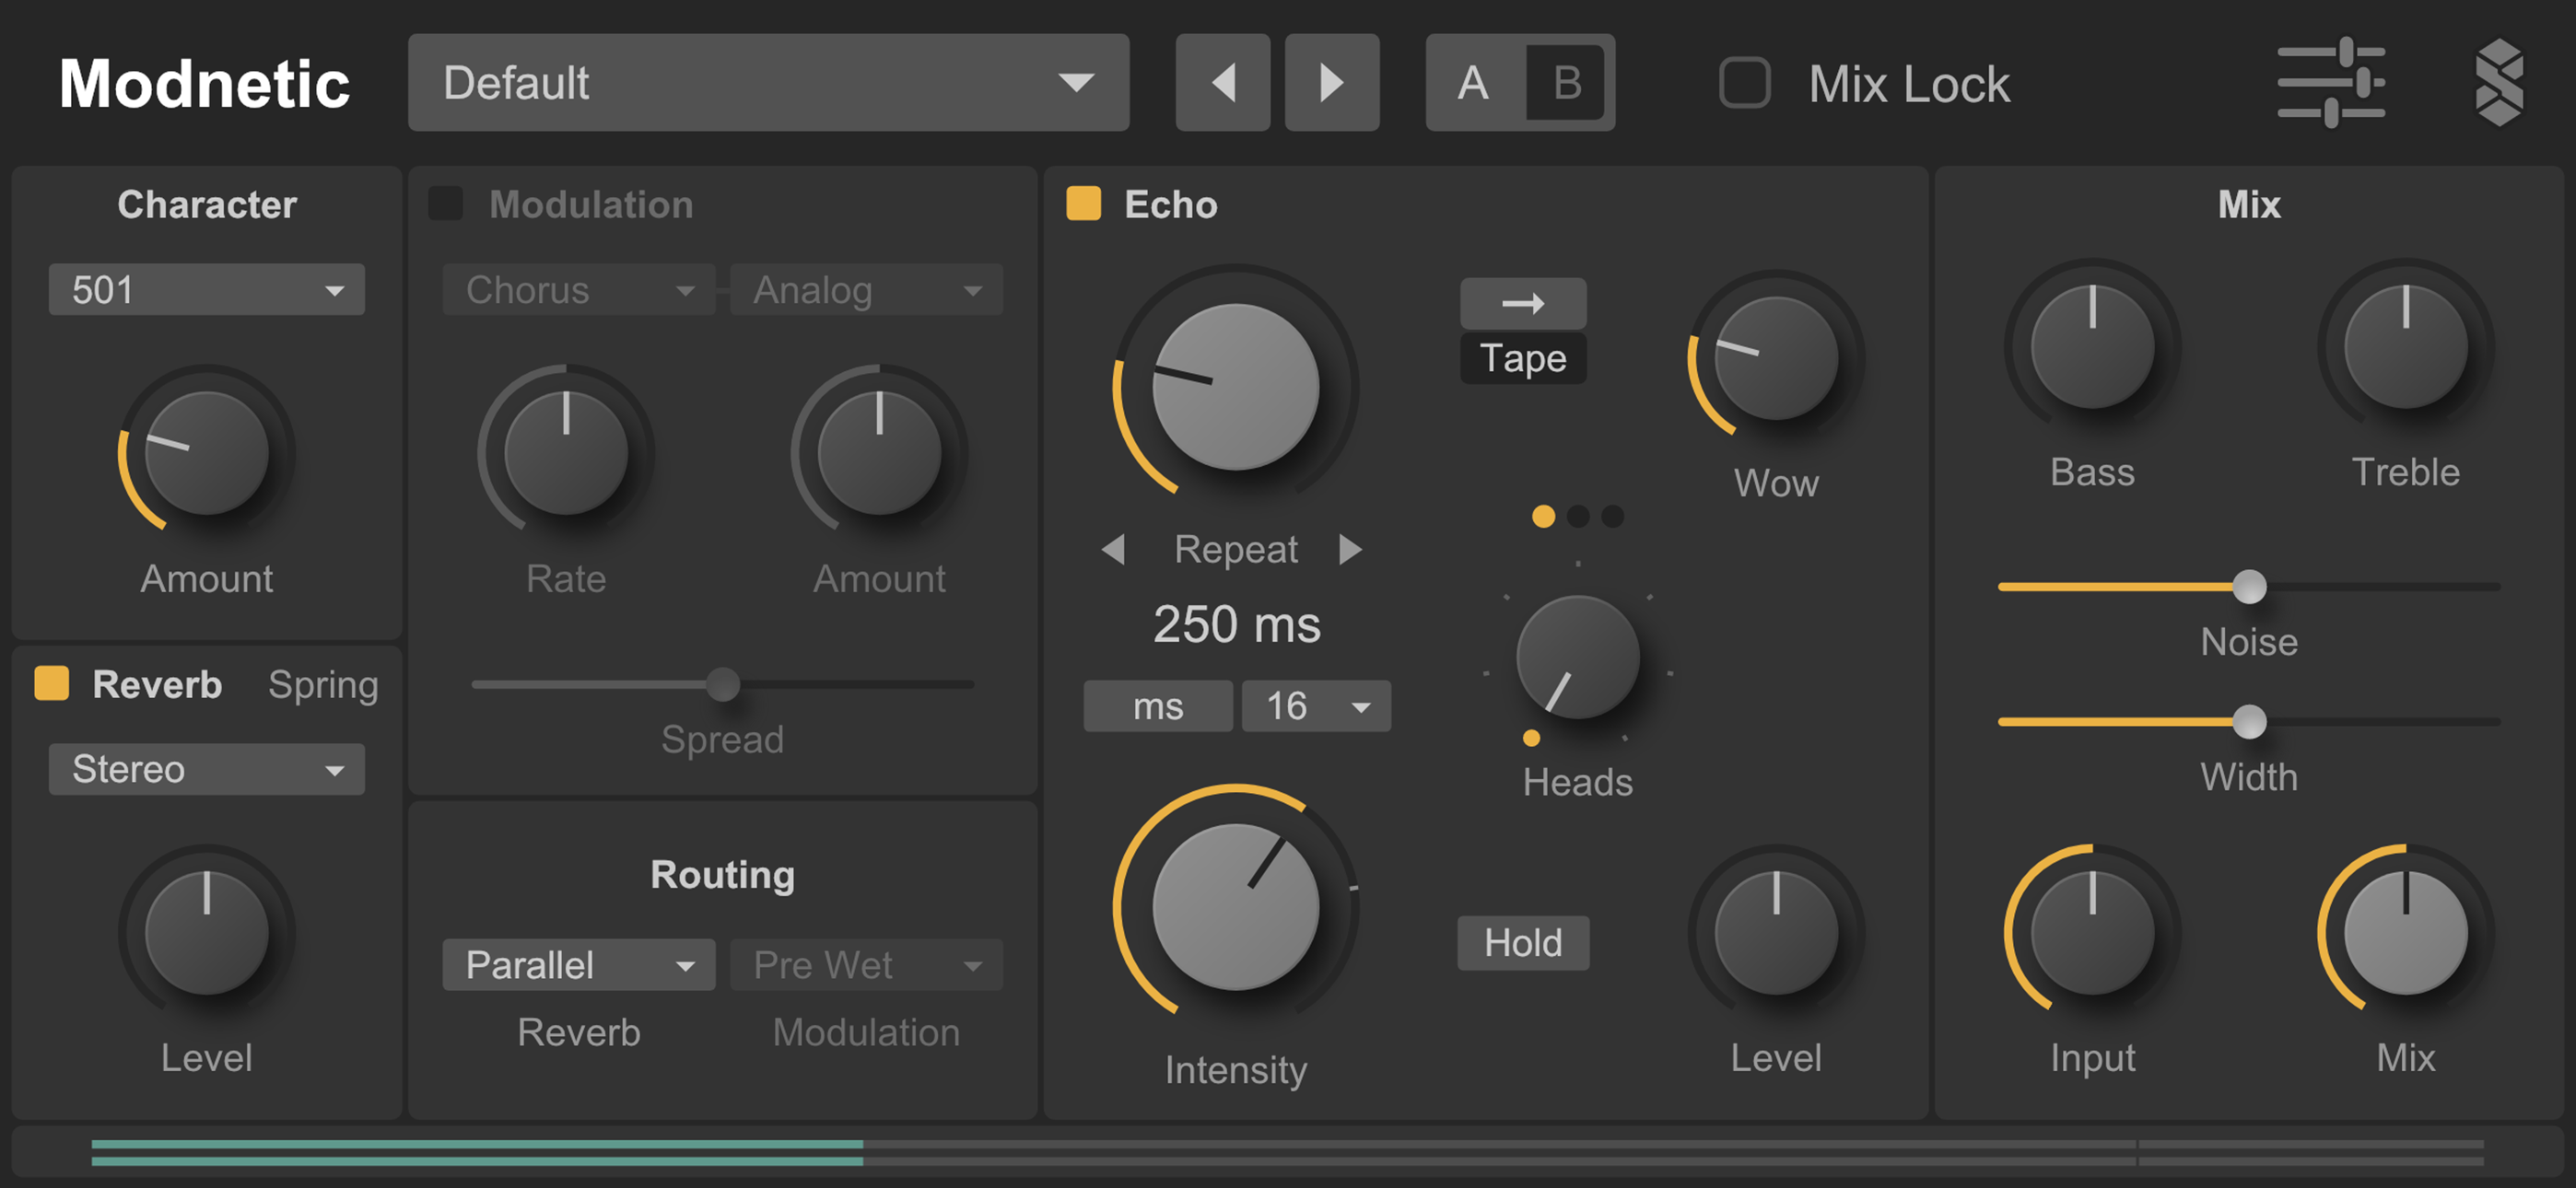
Task: Open the Parallel routing dropdown
Action: click(x=578, y=965)
